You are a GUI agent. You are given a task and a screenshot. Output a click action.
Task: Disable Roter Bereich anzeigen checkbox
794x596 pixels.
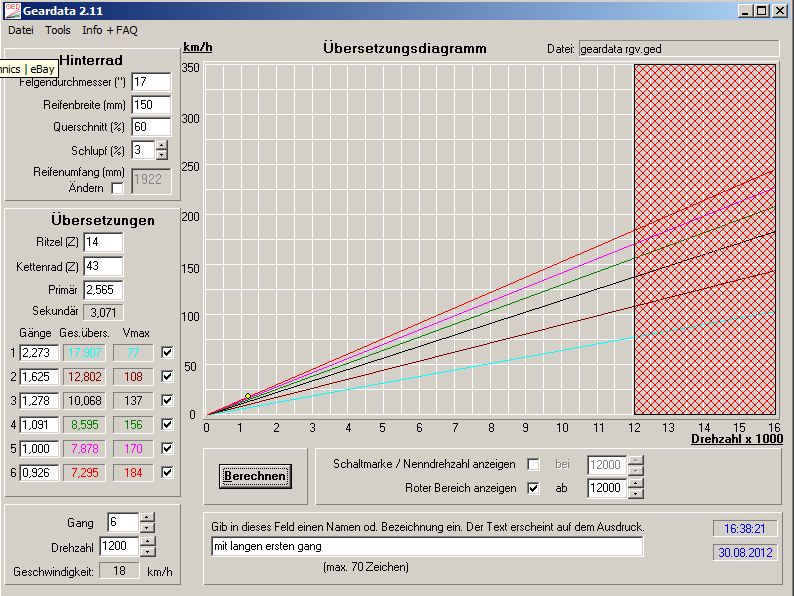[533, 488]
